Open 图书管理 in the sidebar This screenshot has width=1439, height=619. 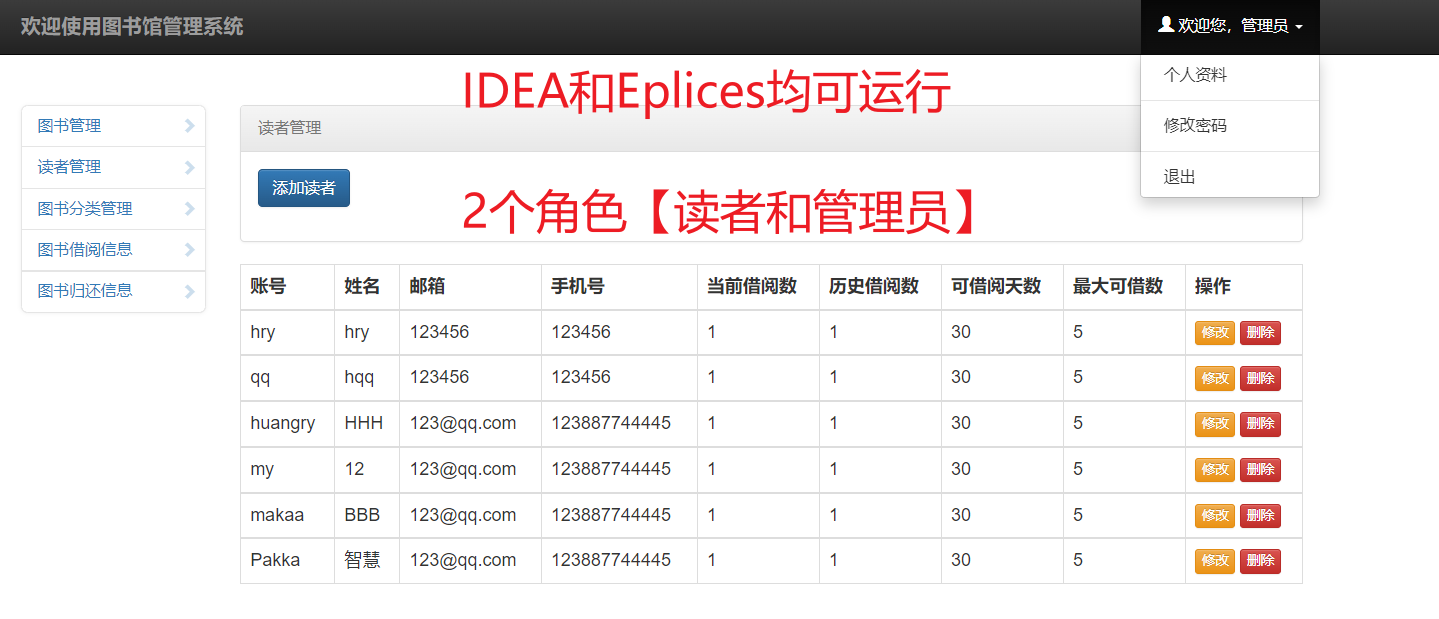tap(113, 126)
